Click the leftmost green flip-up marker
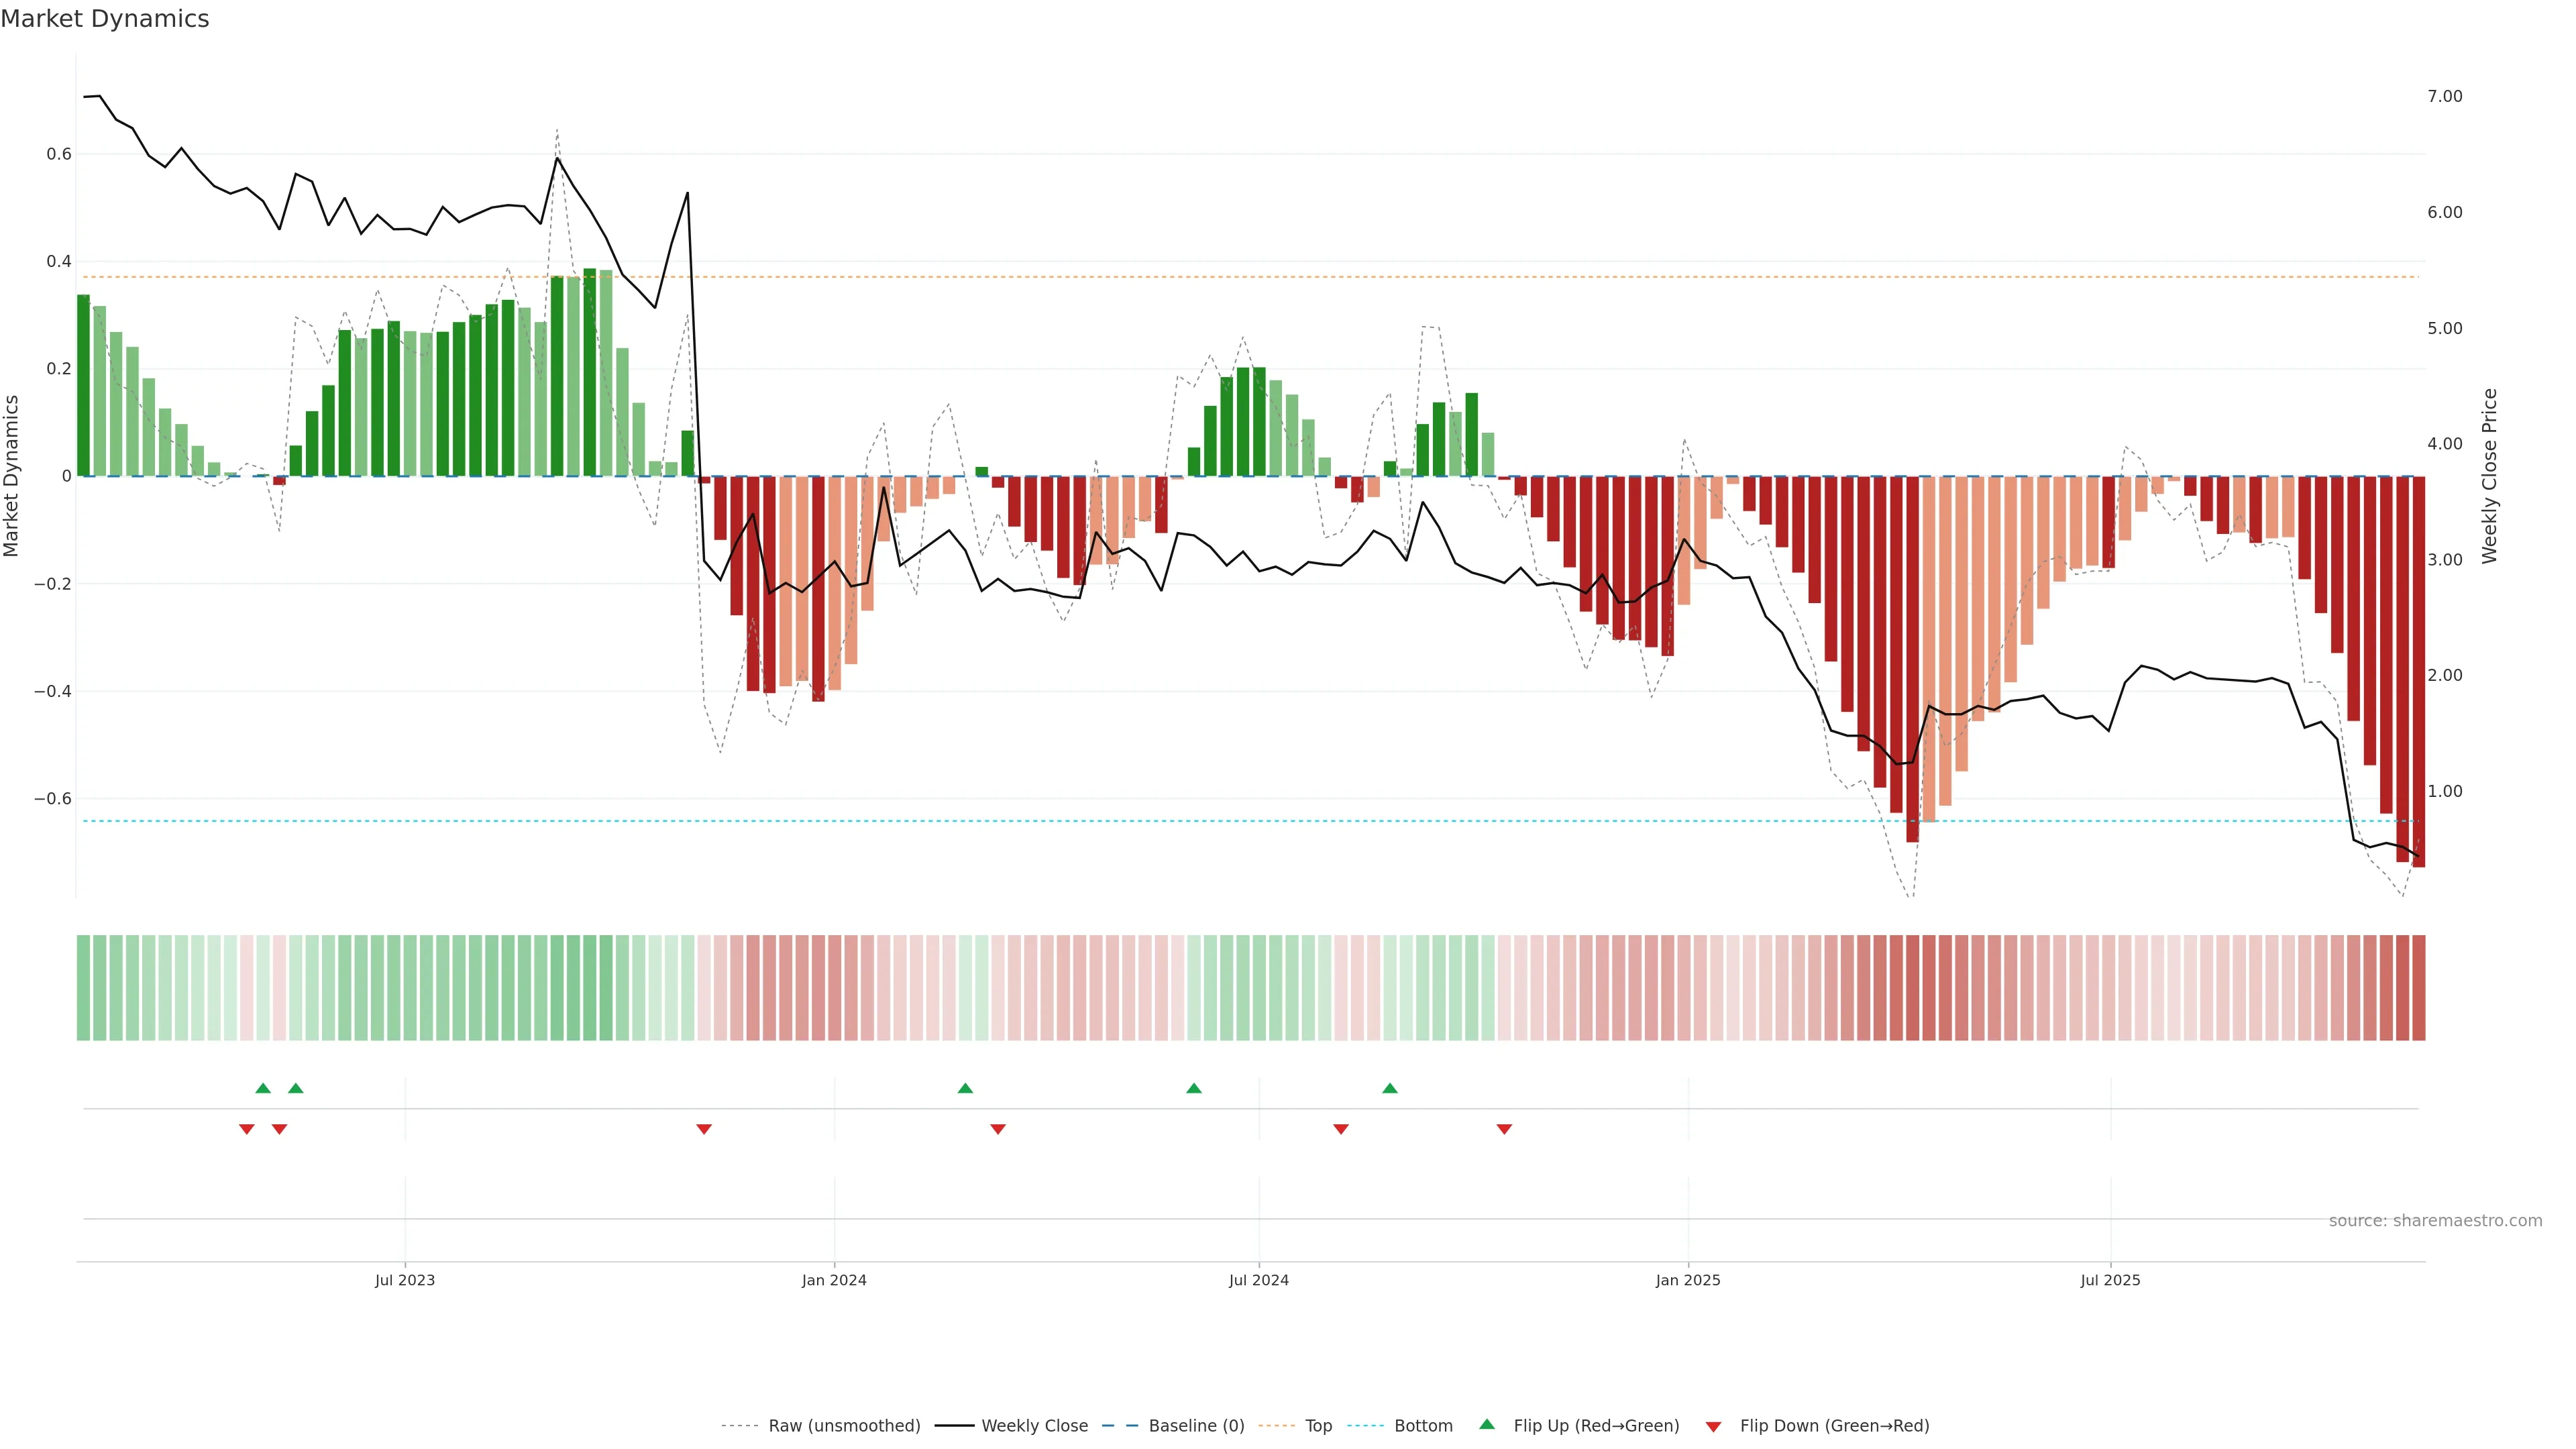Viewport: 2576px width, 1449px height. click(x=263, y=1088)
